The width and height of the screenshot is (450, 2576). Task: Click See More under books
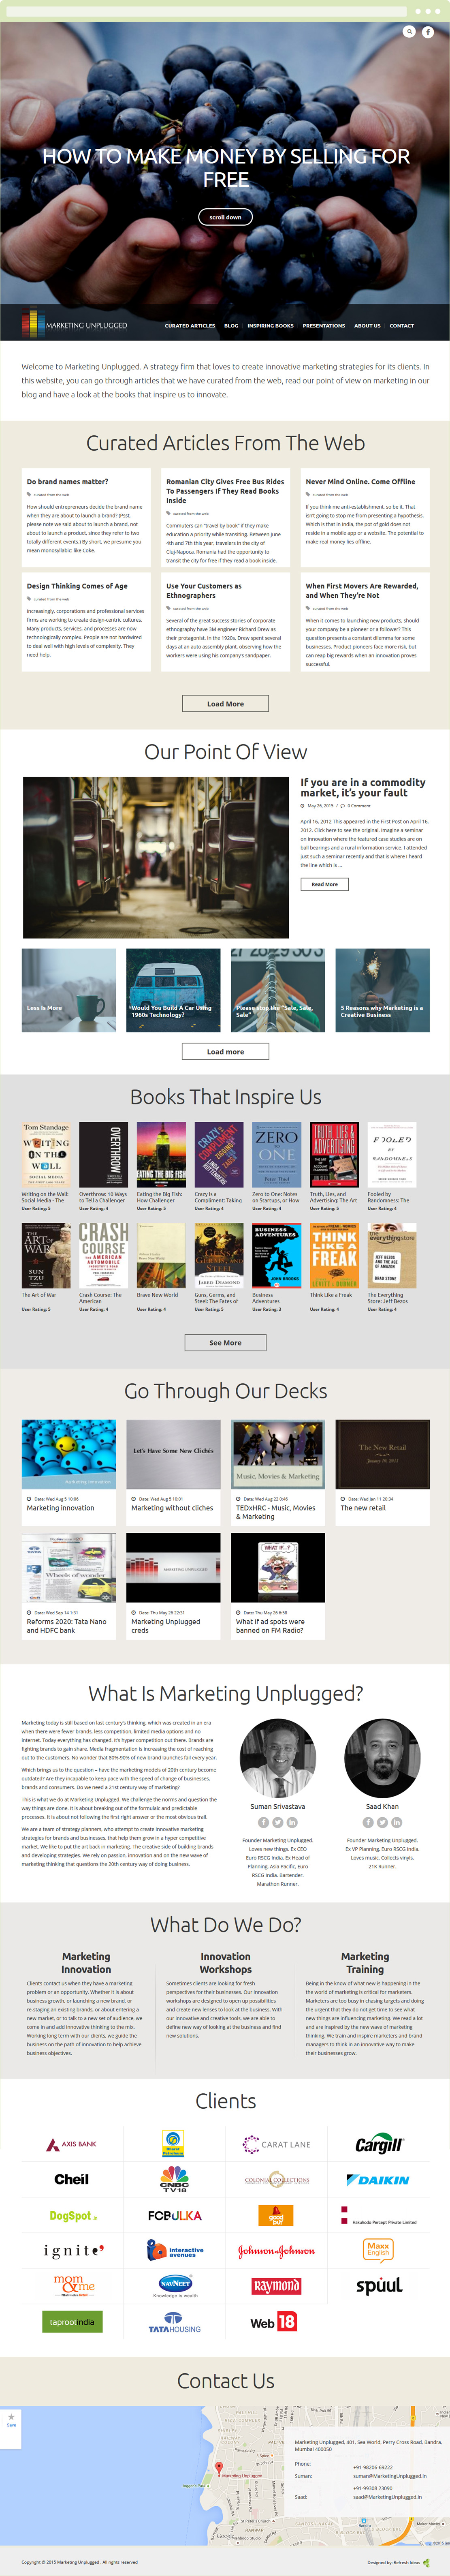coord(225,1342)
